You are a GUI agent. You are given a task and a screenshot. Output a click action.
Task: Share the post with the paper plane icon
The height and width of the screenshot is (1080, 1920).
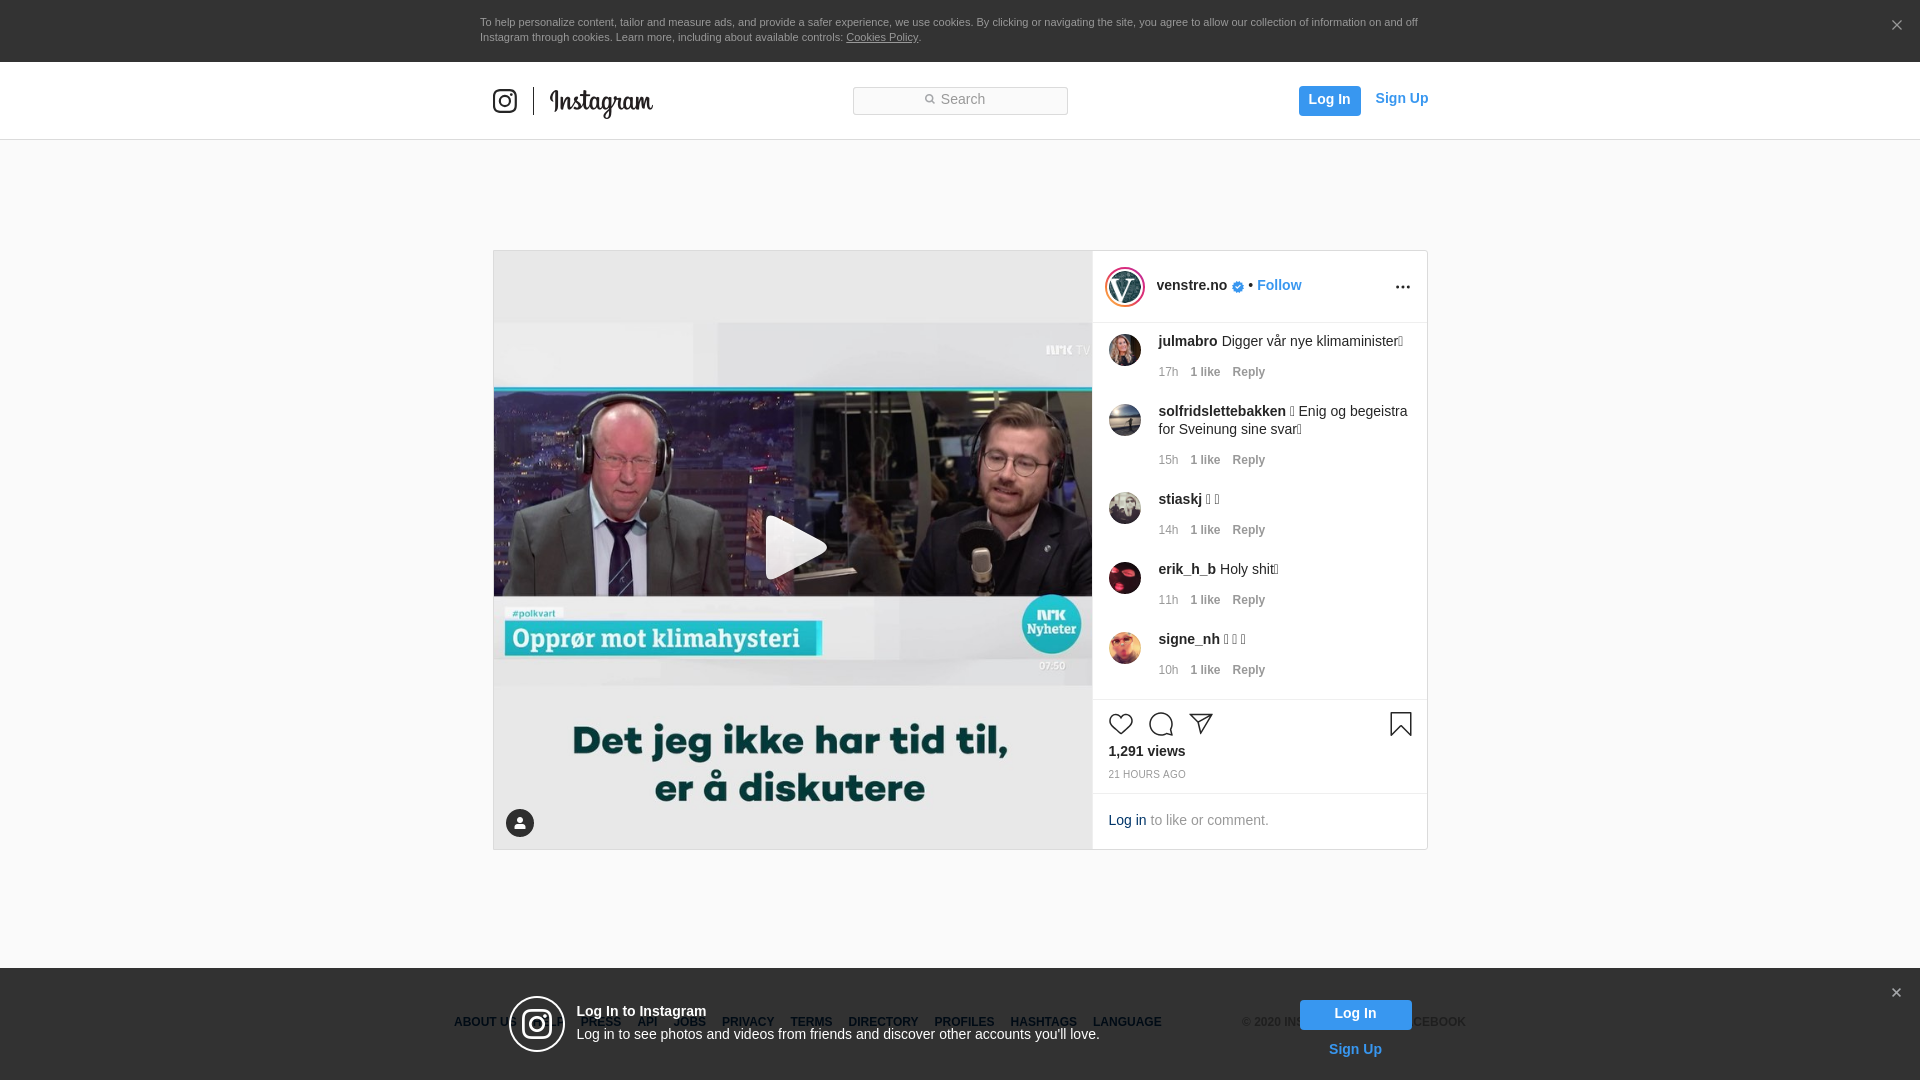coord(1201,724)
